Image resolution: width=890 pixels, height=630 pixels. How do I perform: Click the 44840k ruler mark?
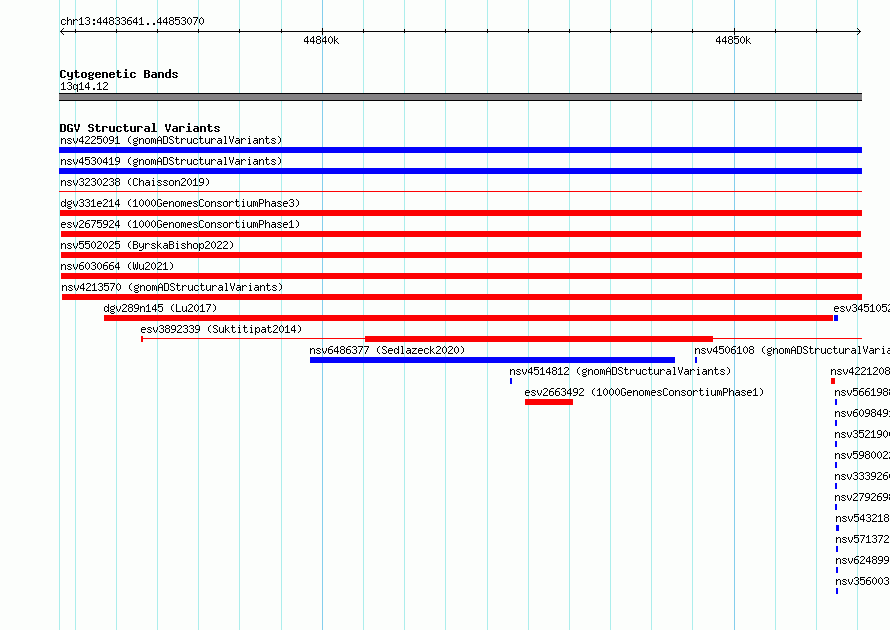coord(321,40)
